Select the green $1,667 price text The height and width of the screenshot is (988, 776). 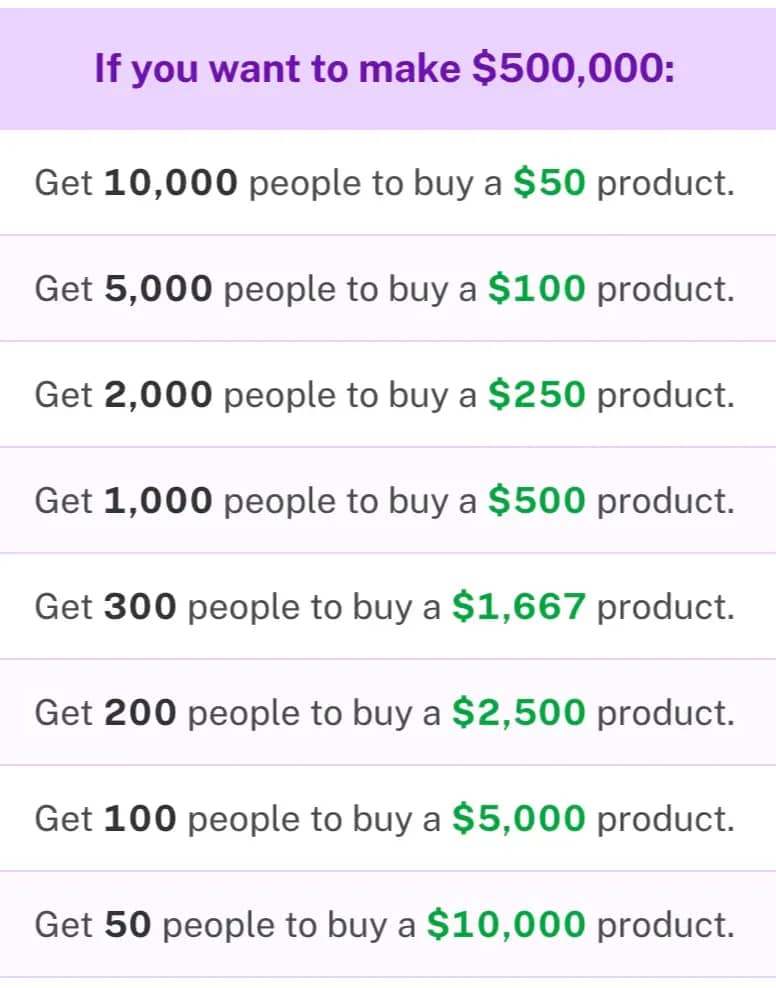pos(518,607)
